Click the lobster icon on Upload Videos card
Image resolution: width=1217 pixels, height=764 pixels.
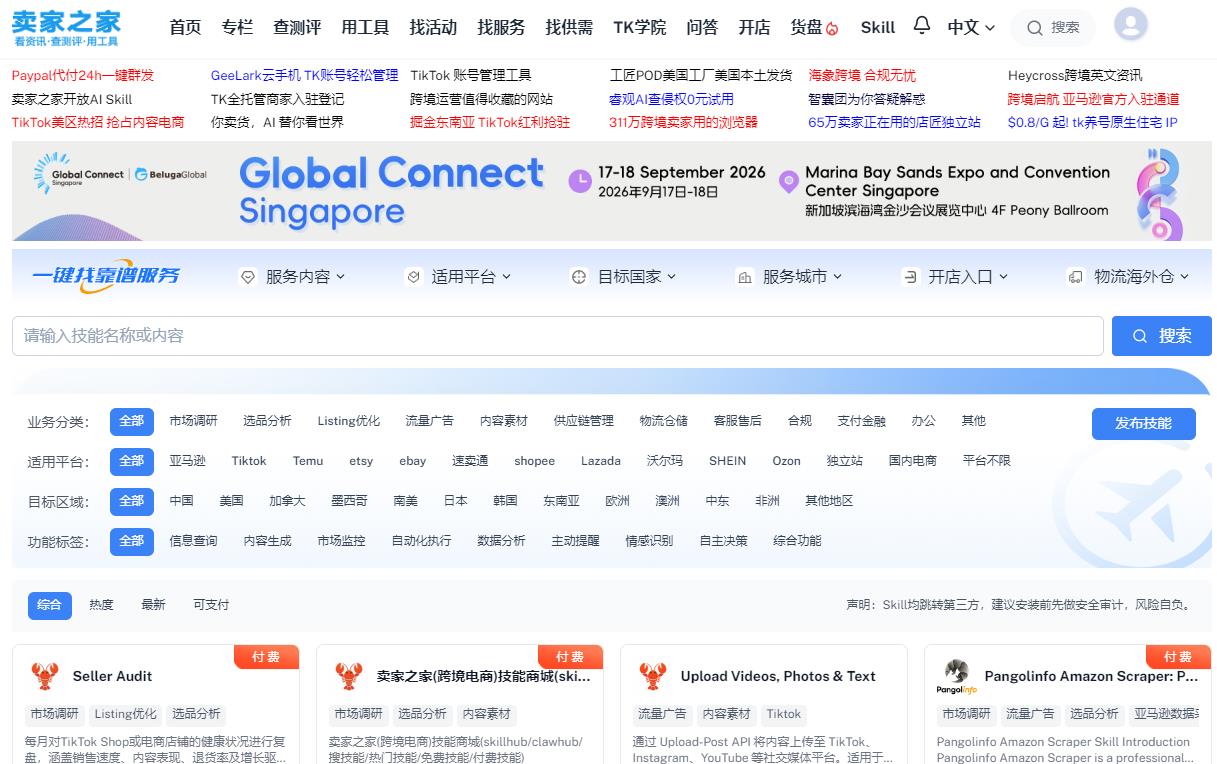pyautogui.click(x=653, y=676)
